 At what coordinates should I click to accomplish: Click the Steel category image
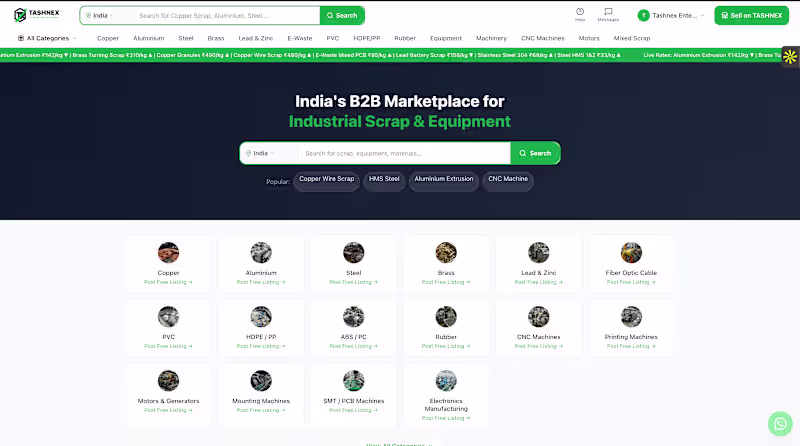point(354,253)
